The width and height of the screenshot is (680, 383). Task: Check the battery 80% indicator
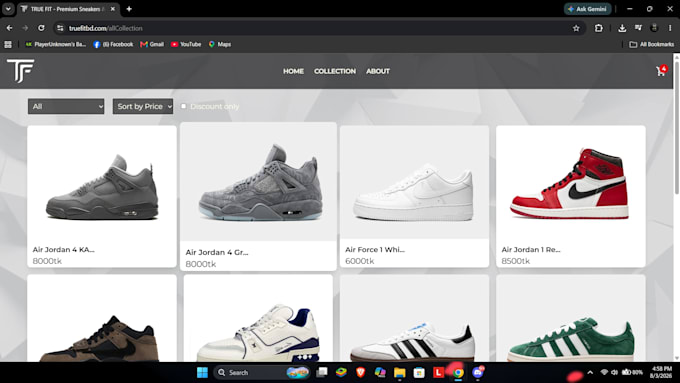tap(632, 372)
